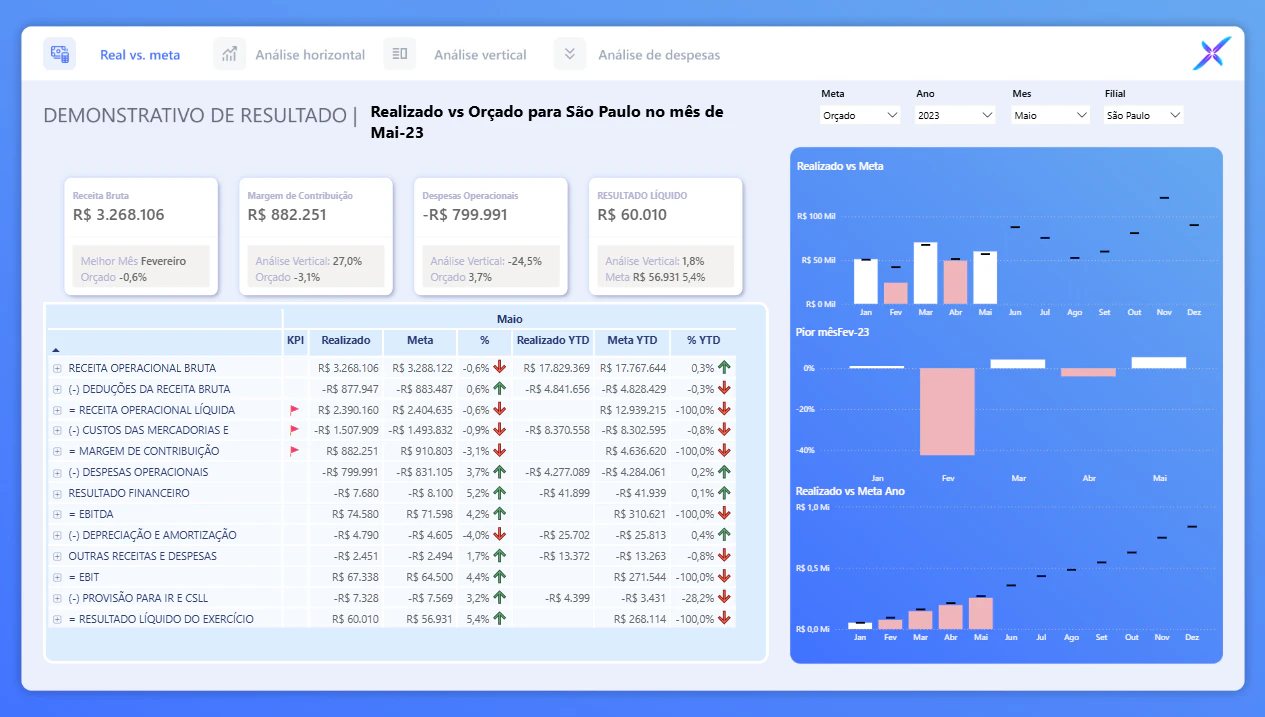Select the Margem de Contribuição card
Image resolution: width=1265 pixels, height=717 pixels.
[x=315, y=236]
